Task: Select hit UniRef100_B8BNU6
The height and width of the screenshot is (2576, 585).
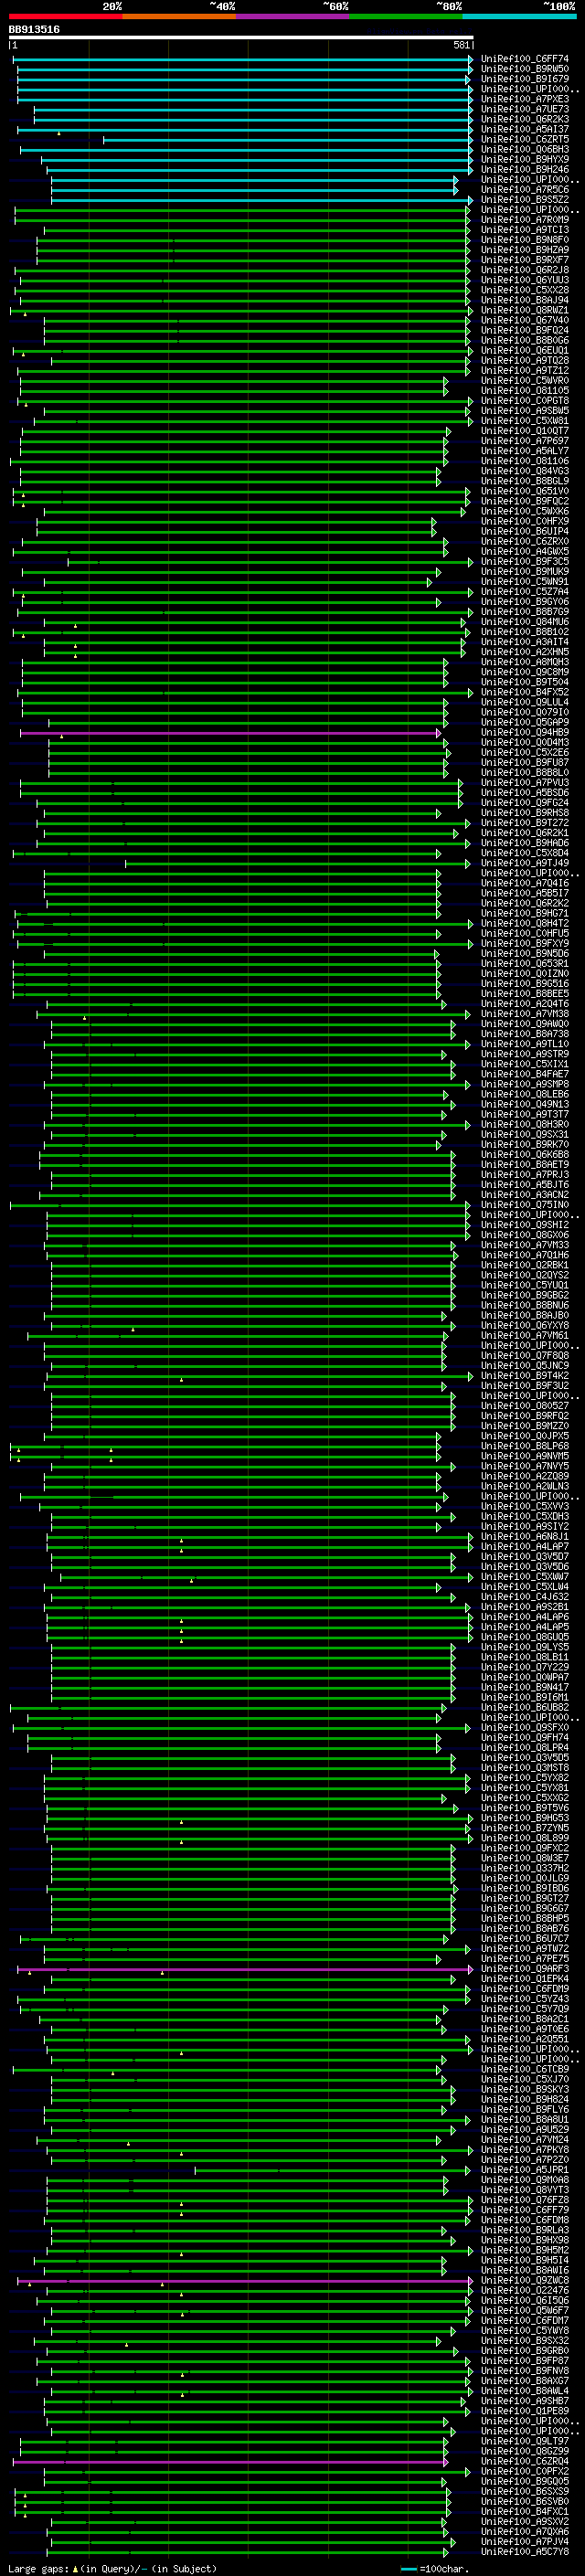Action: [x=525, y=1306]
